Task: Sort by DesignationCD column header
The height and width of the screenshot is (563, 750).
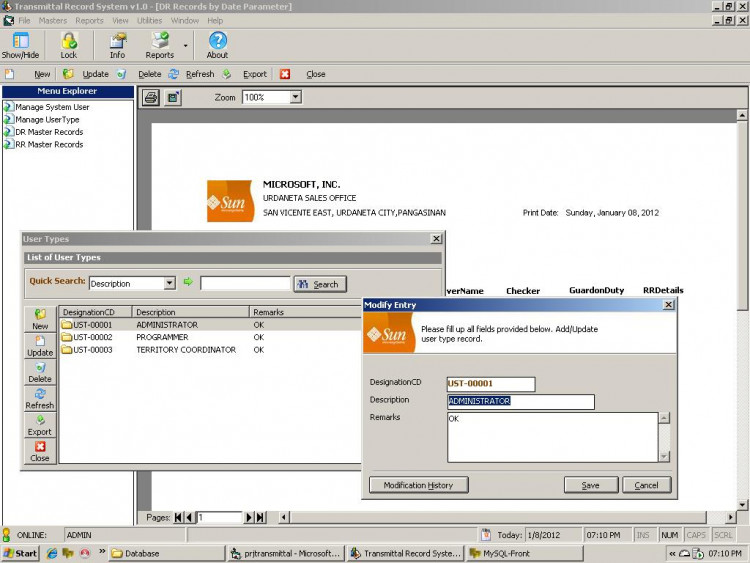Action: 95,312
